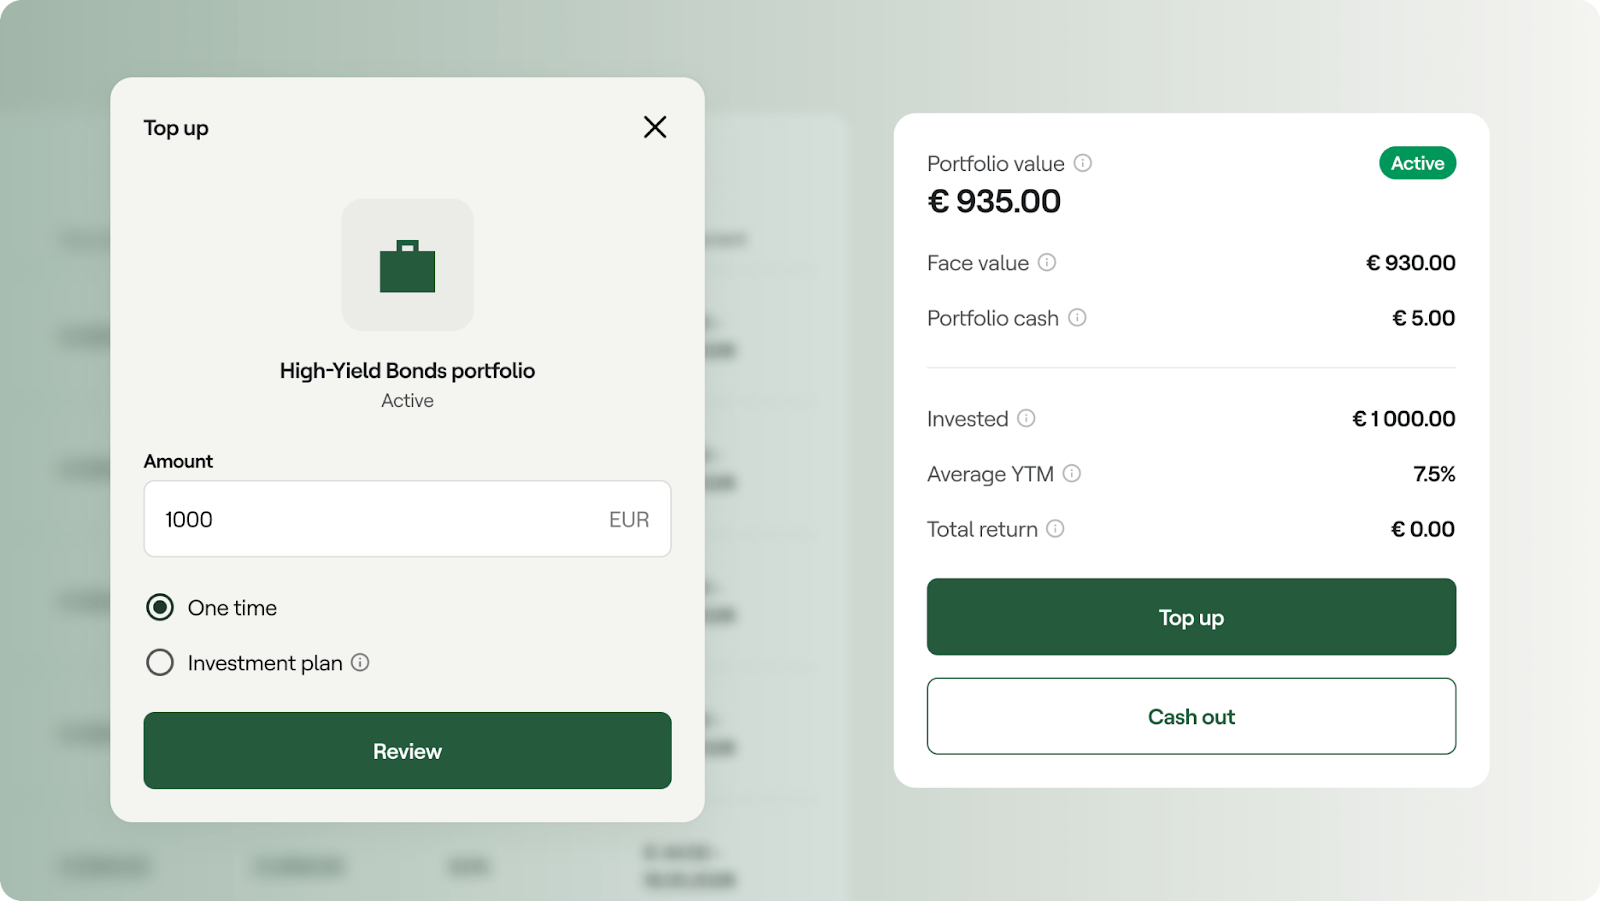Click the green briefcase portfolio icon

click(407, 266)
